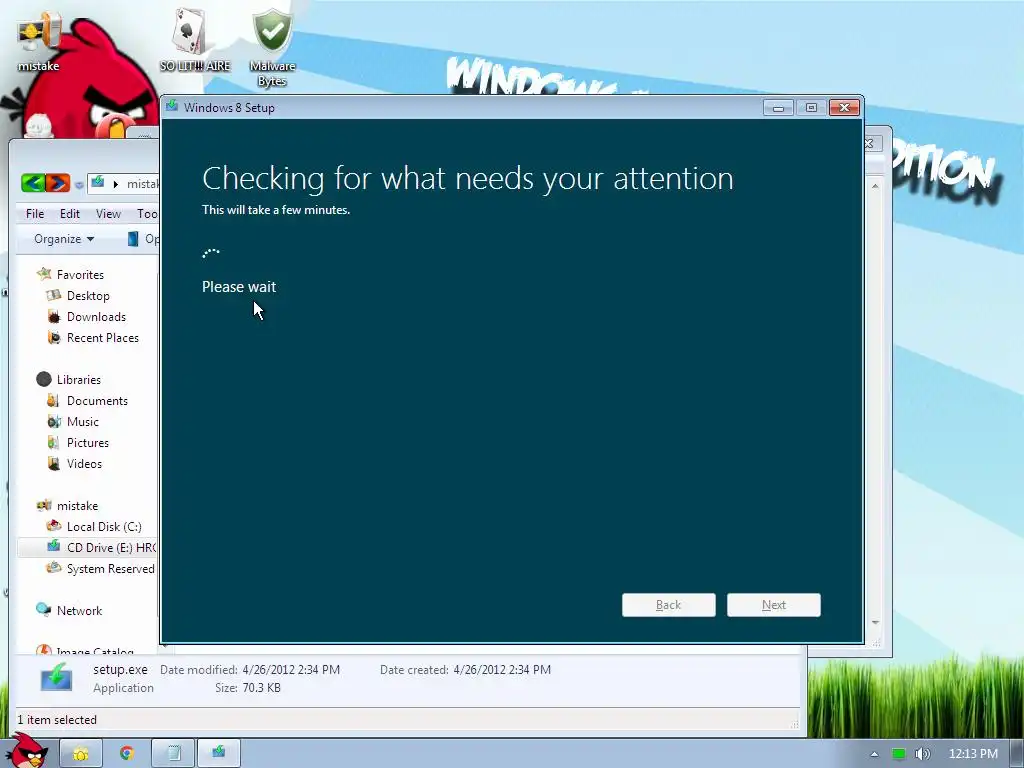Select the mistake computer node

77,505
